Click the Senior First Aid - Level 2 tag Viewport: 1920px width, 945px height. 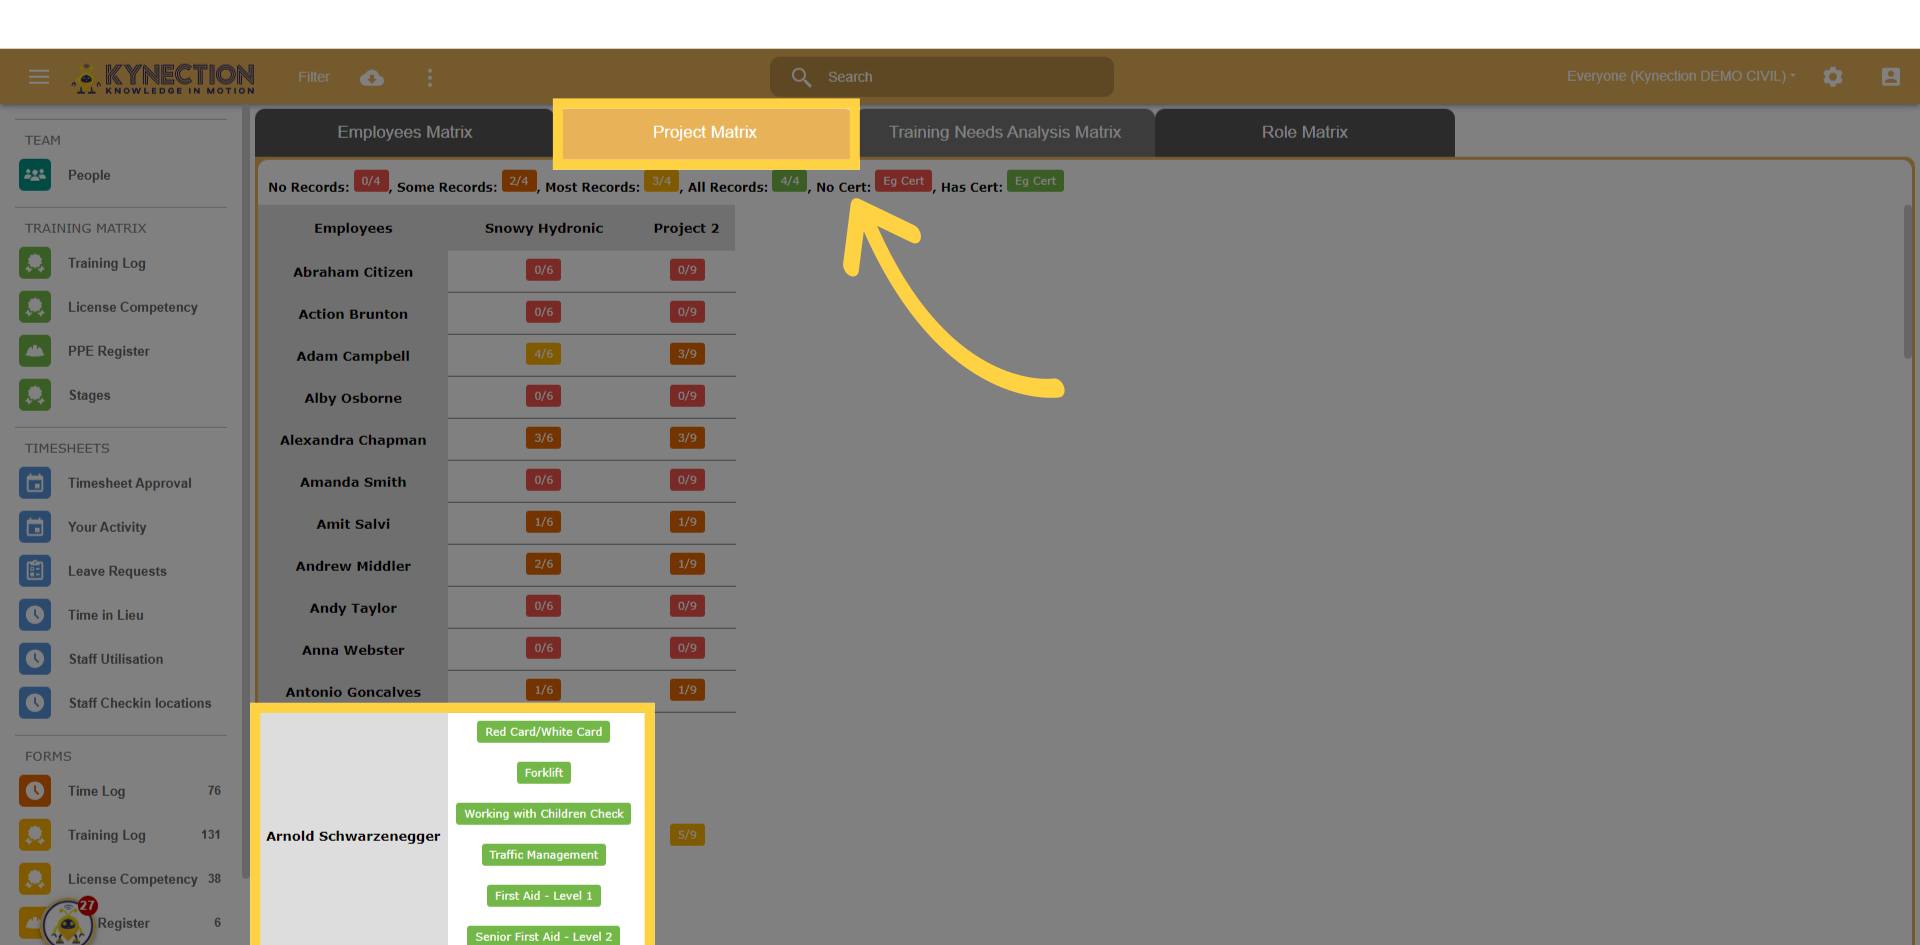(544, 936)
